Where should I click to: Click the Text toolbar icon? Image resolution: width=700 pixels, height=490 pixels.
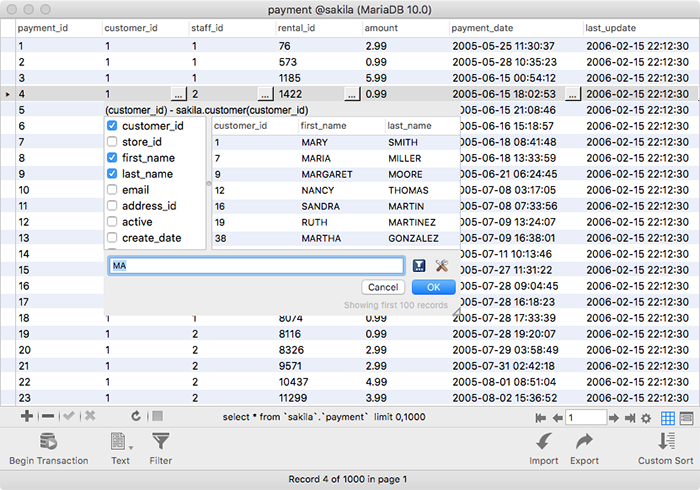tap(118, 441)
